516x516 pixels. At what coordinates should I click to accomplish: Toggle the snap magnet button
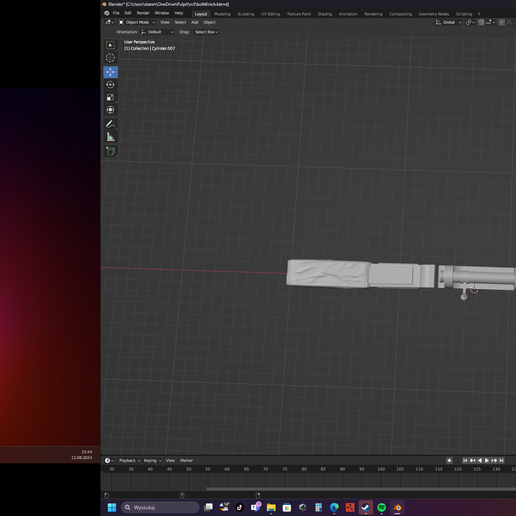481,22
